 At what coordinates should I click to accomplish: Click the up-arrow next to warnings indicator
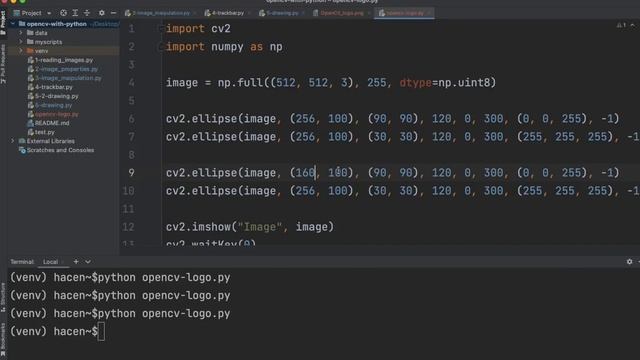[633, 25]
